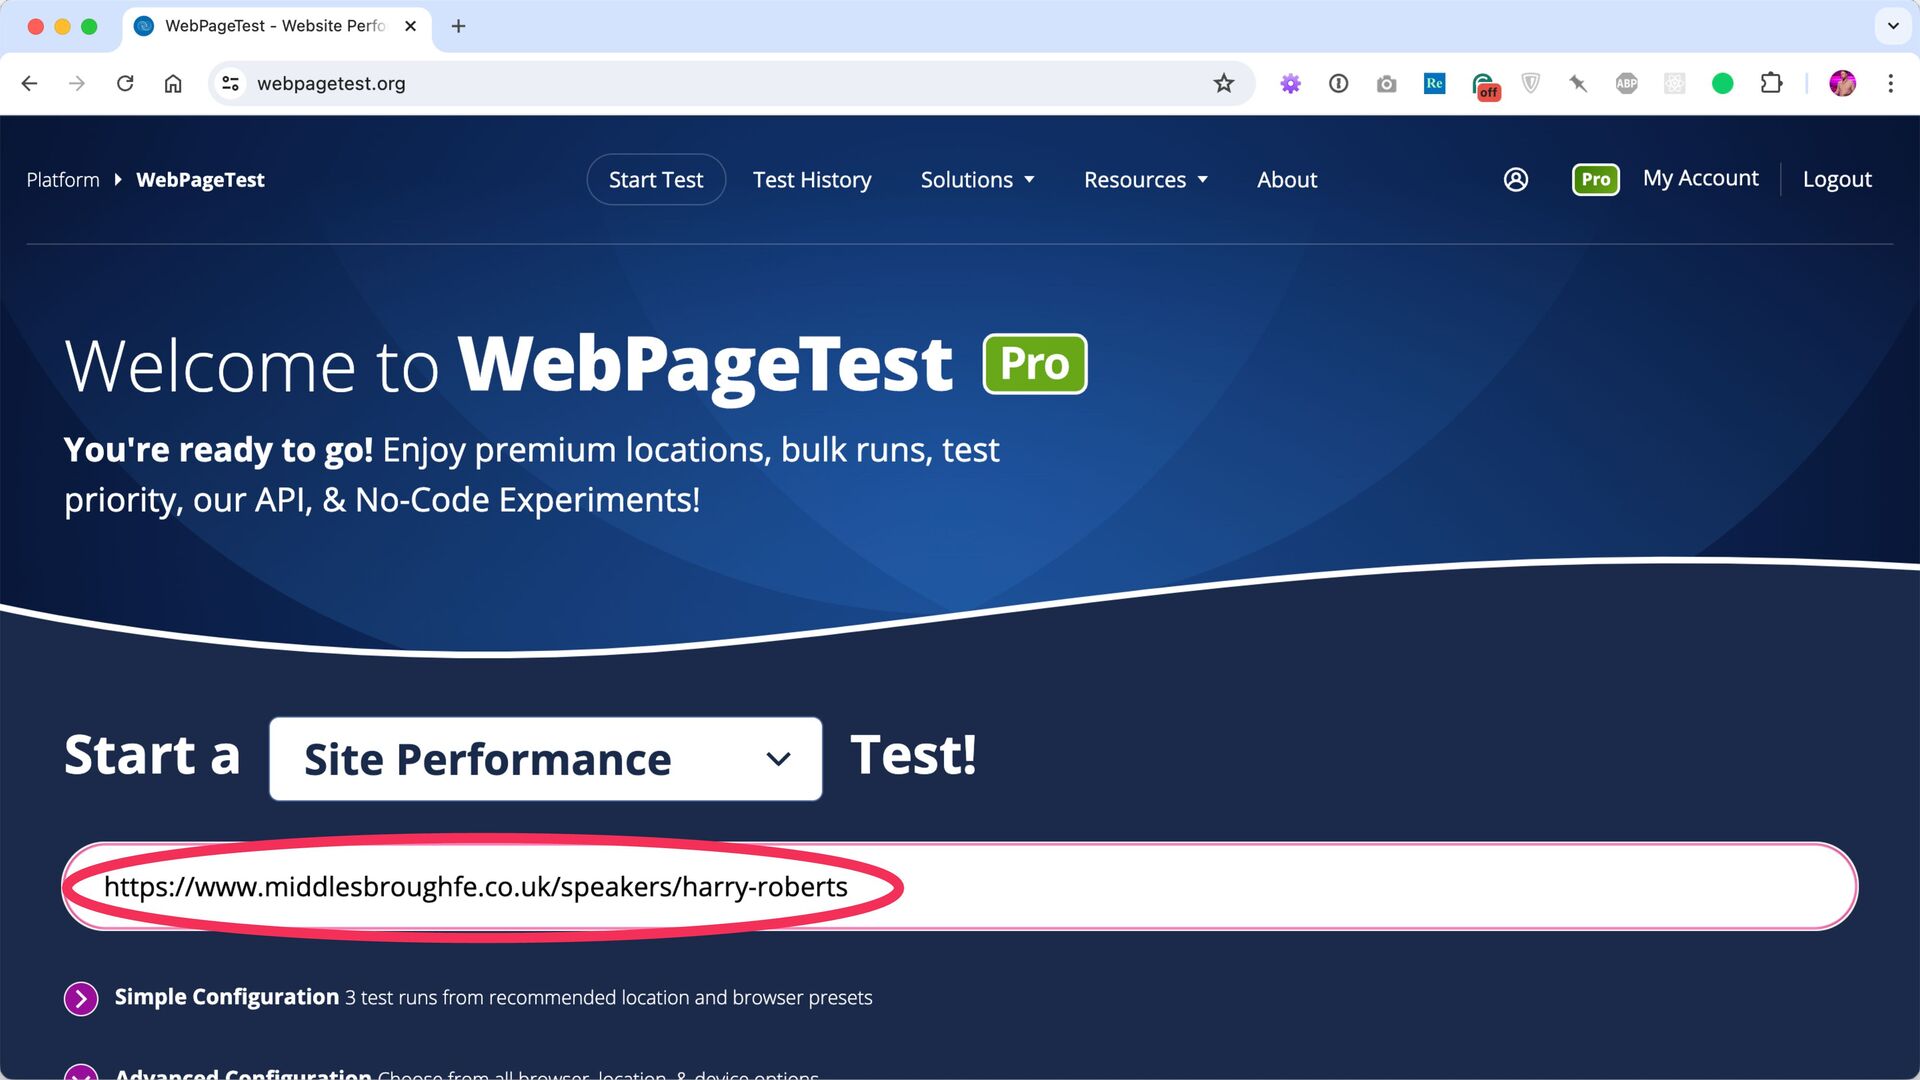Open the extension marked off

click(x=1484, y=85)
